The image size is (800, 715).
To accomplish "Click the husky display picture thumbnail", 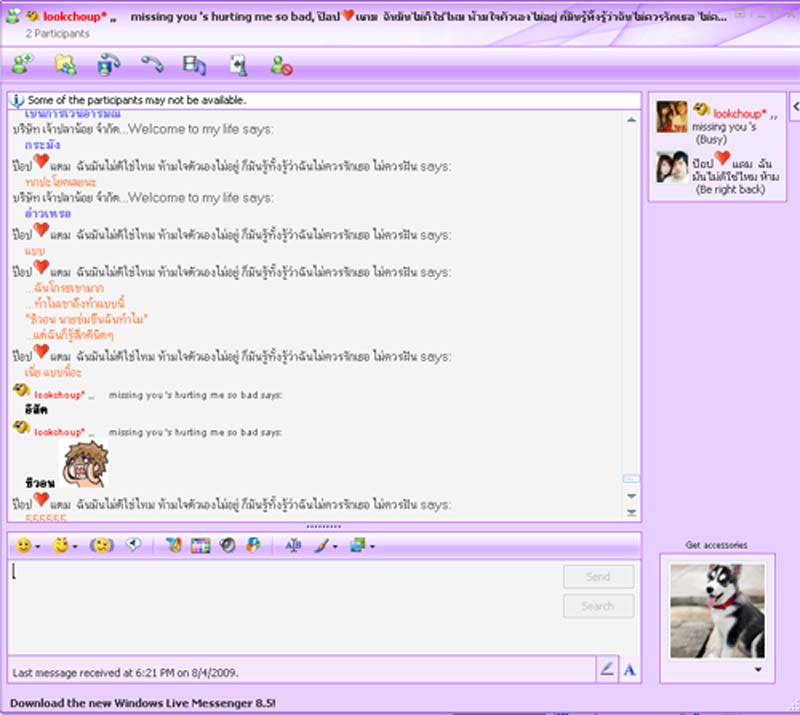I will tap(716, 610).
